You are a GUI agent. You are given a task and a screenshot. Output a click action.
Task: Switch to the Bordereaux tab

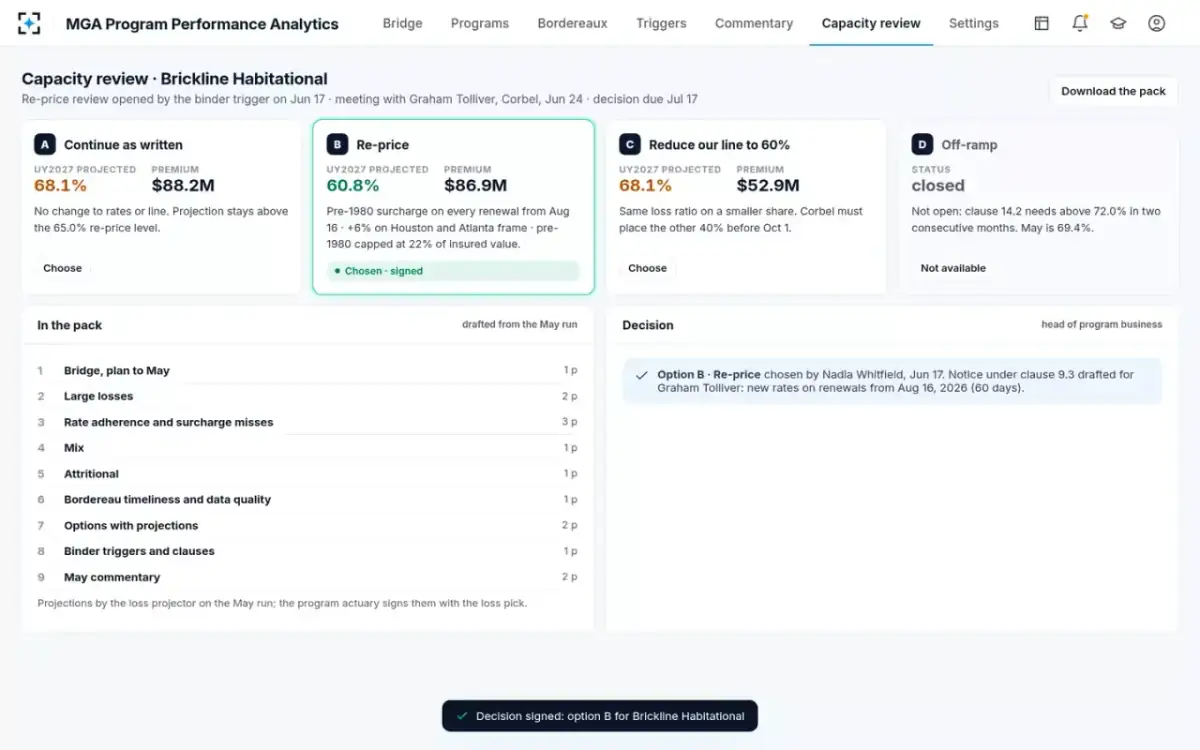pyautogui.click(x=572, y=23)
